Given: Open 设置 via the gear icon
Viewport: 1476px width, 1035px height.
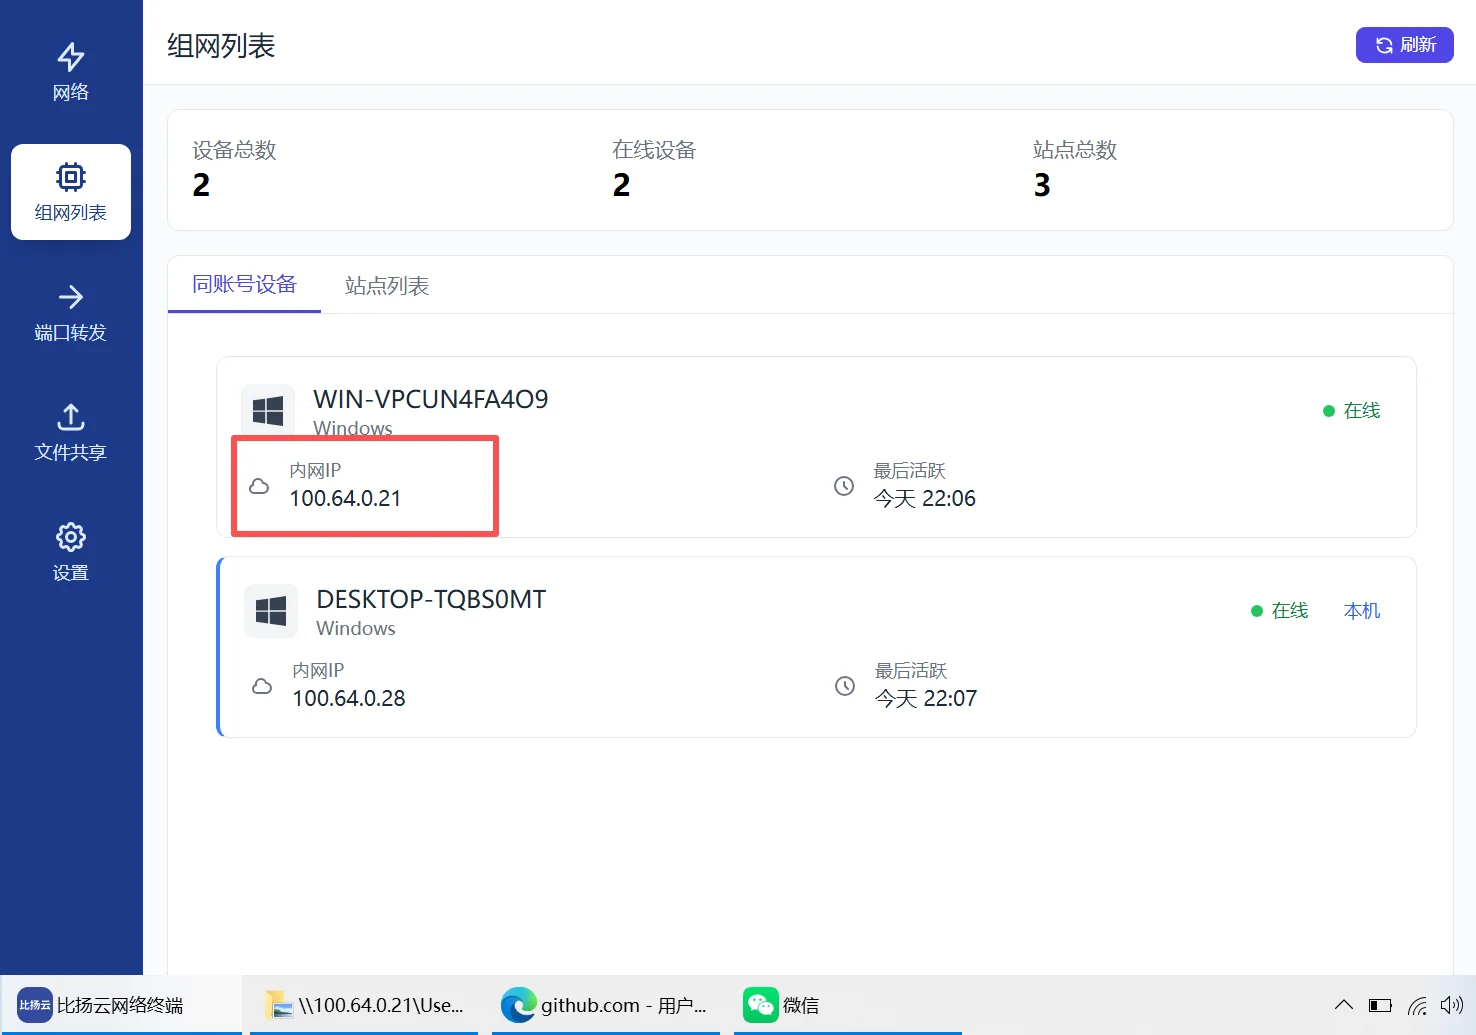Looking at the screenshot, I should [70, 550].
